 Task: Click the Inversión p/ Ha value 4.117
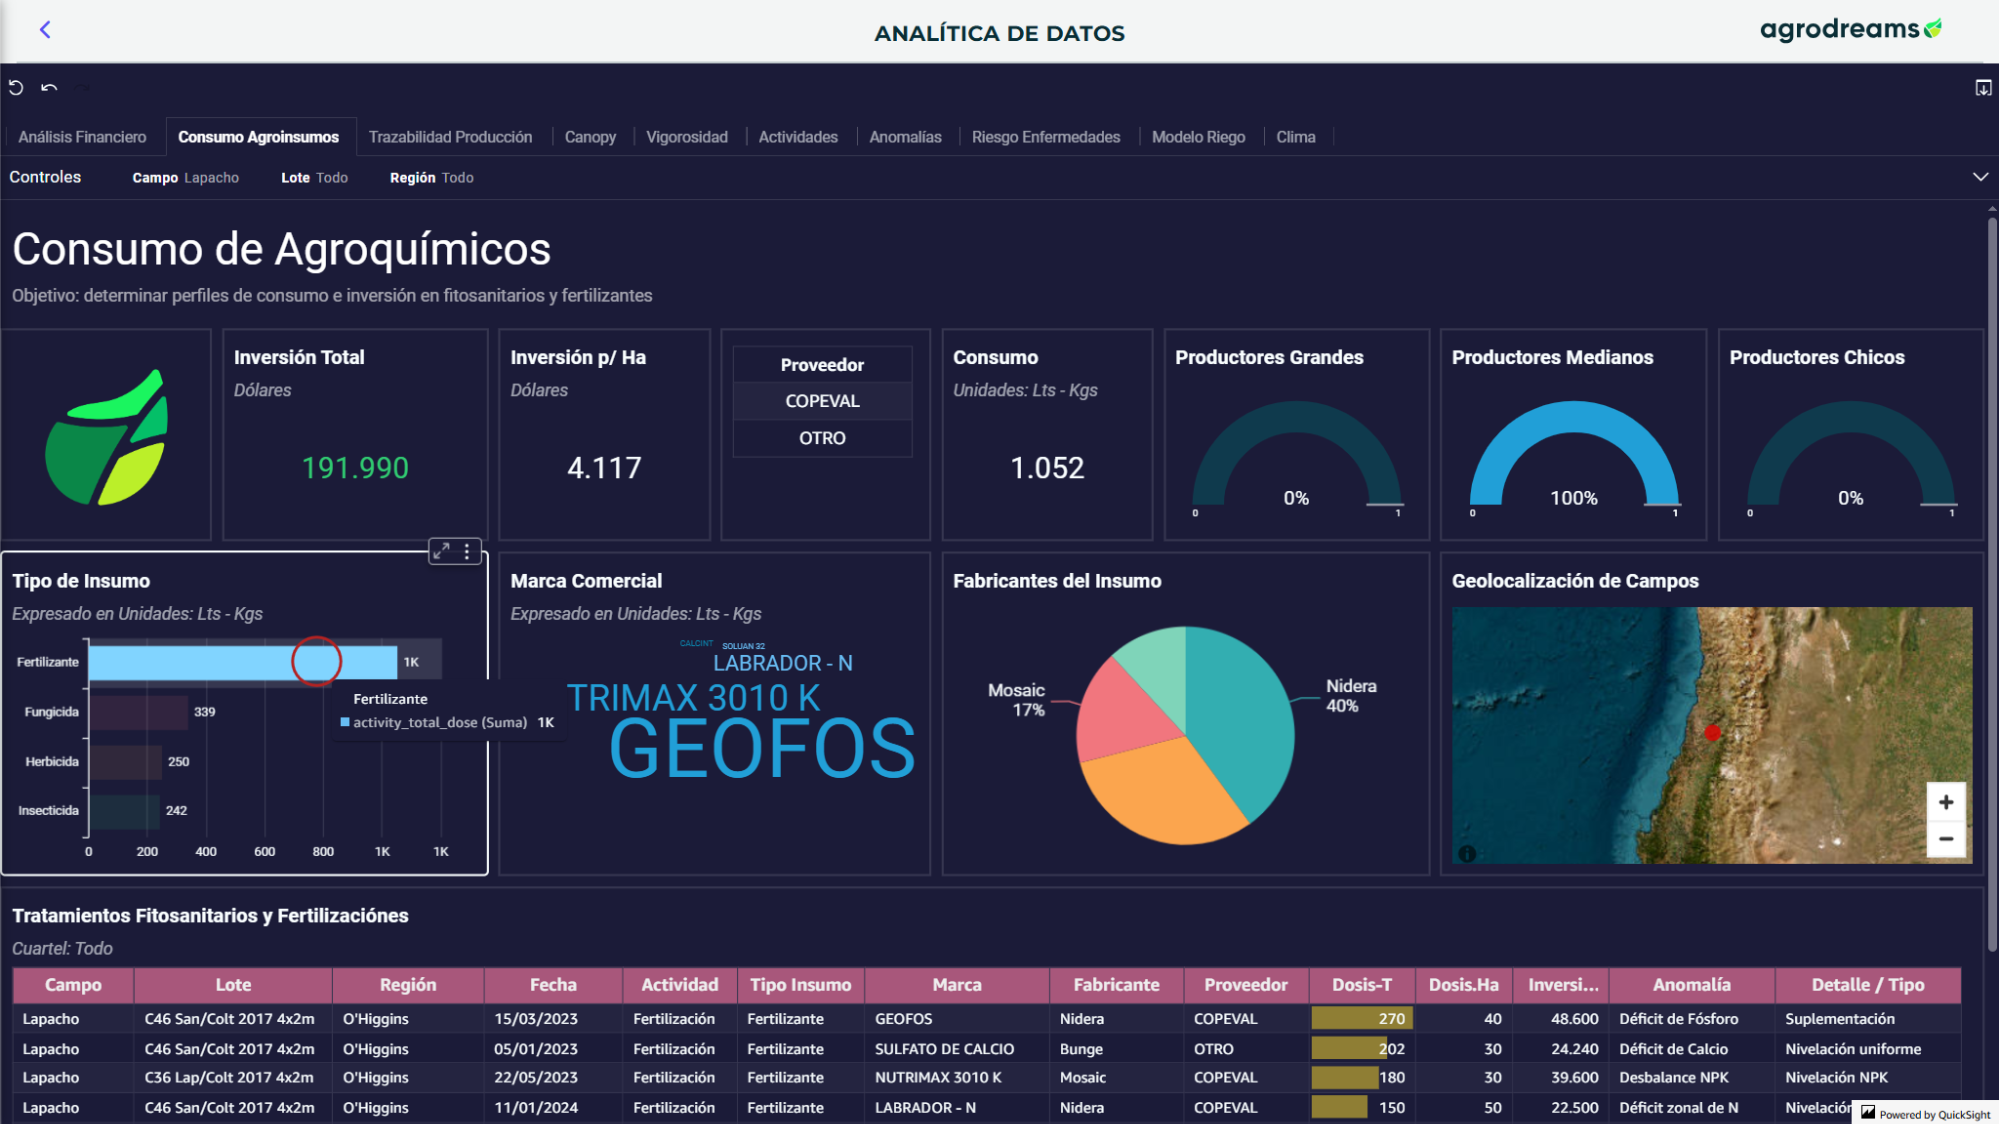(x=604, y=468)
